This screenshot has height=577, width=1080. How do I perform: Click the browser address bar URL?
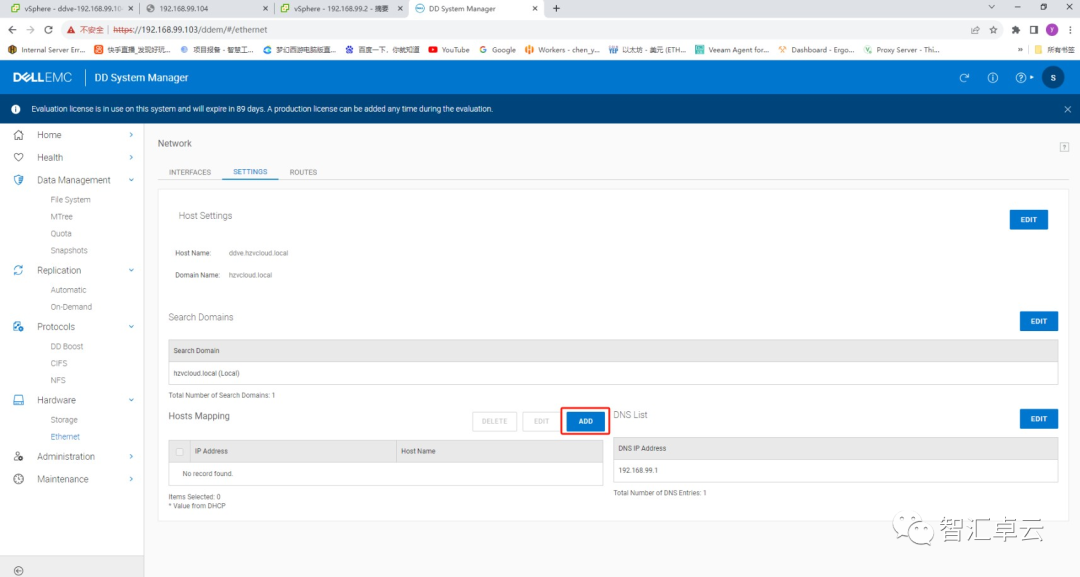click(190, 30)
